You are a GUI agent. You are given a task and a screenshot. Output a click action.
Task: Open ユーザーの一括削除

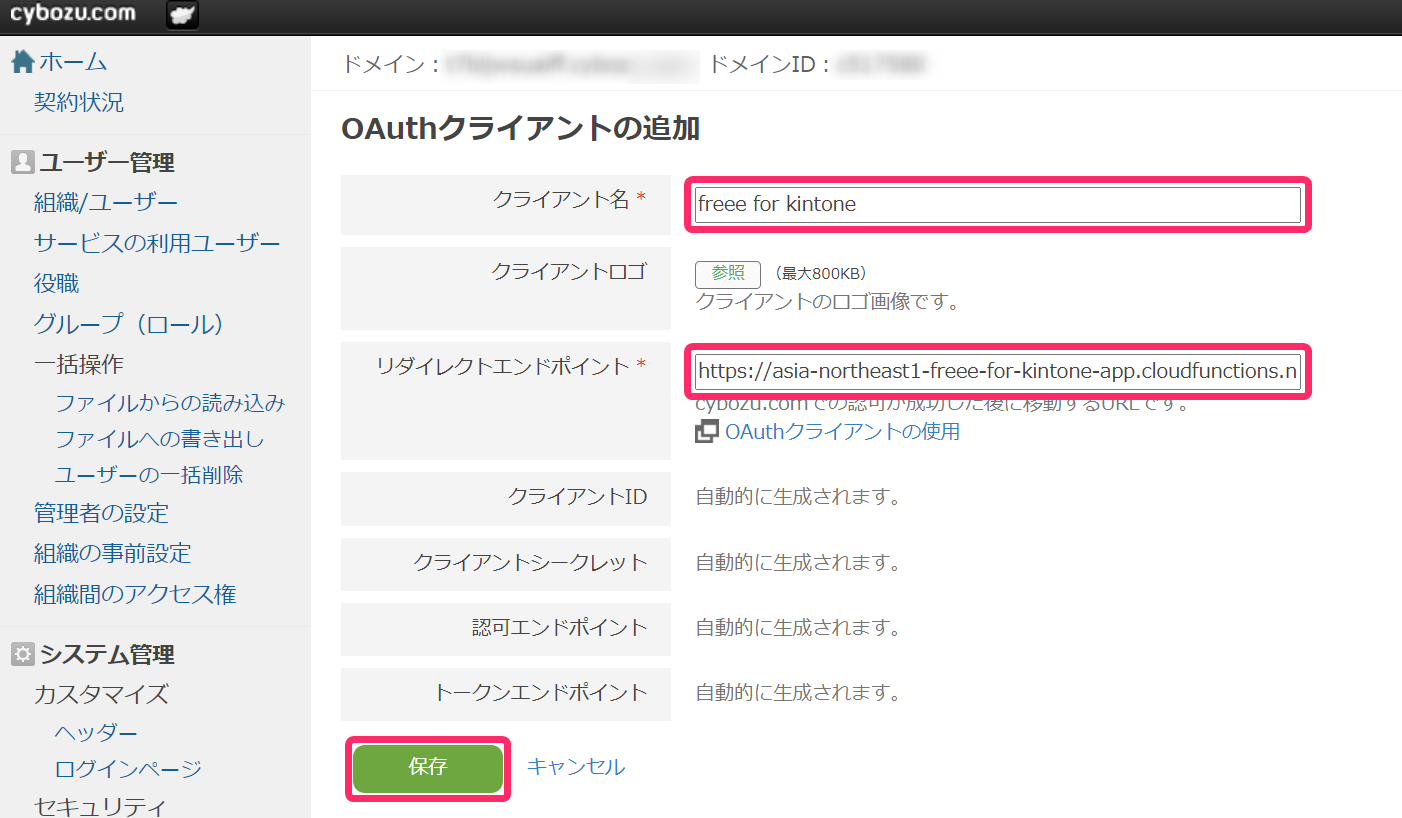[149, 475]
